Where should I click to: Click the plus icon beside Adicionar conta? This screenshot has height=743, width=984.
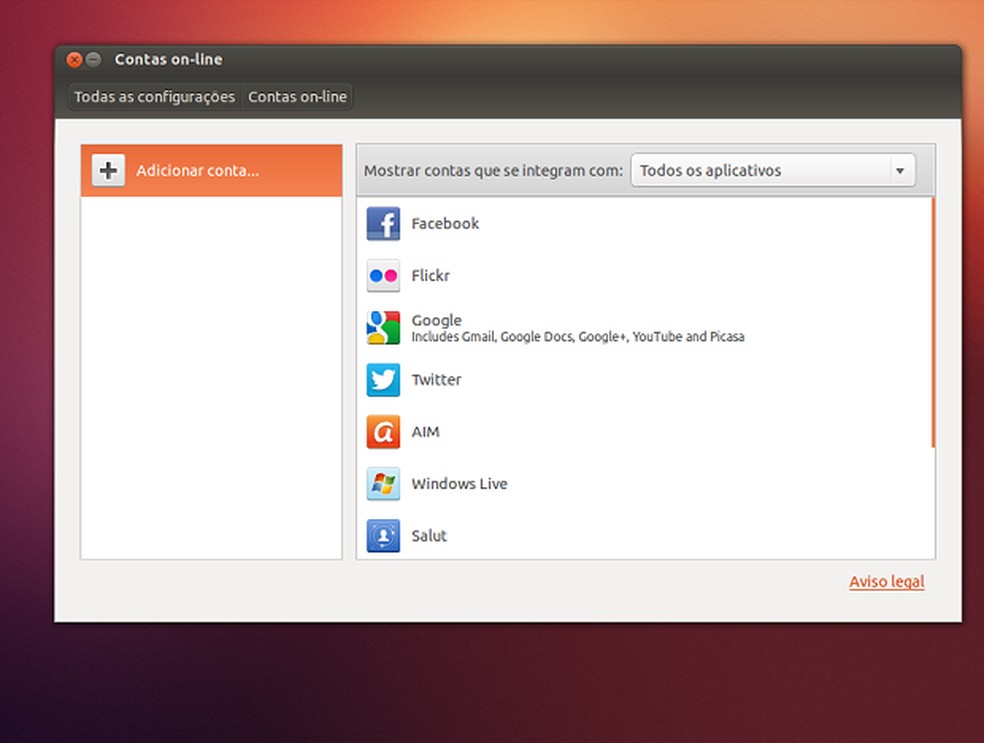[109, 171]
